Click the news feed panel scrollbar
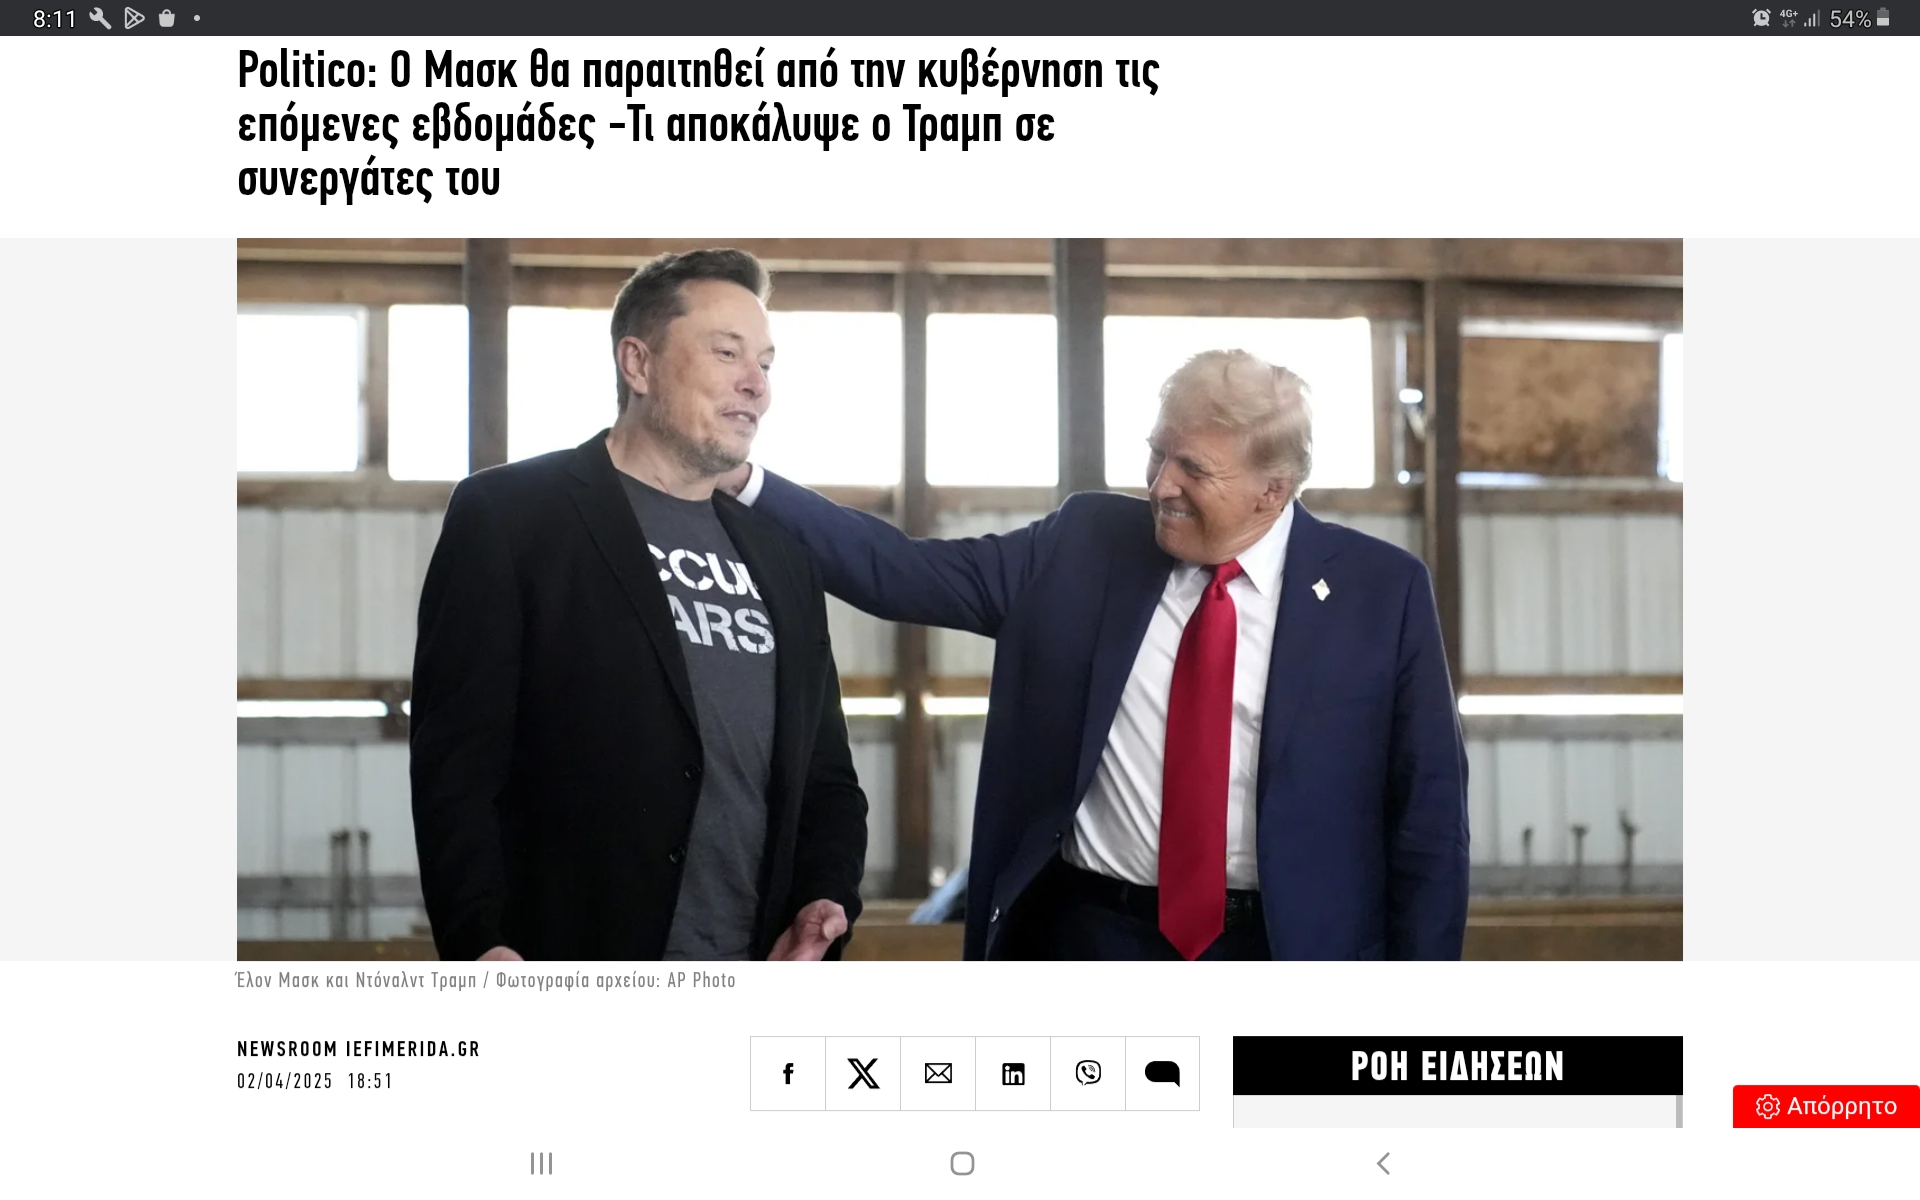Image resolution: width=1920 pixels, height=1200 pixels. 1679,1112
